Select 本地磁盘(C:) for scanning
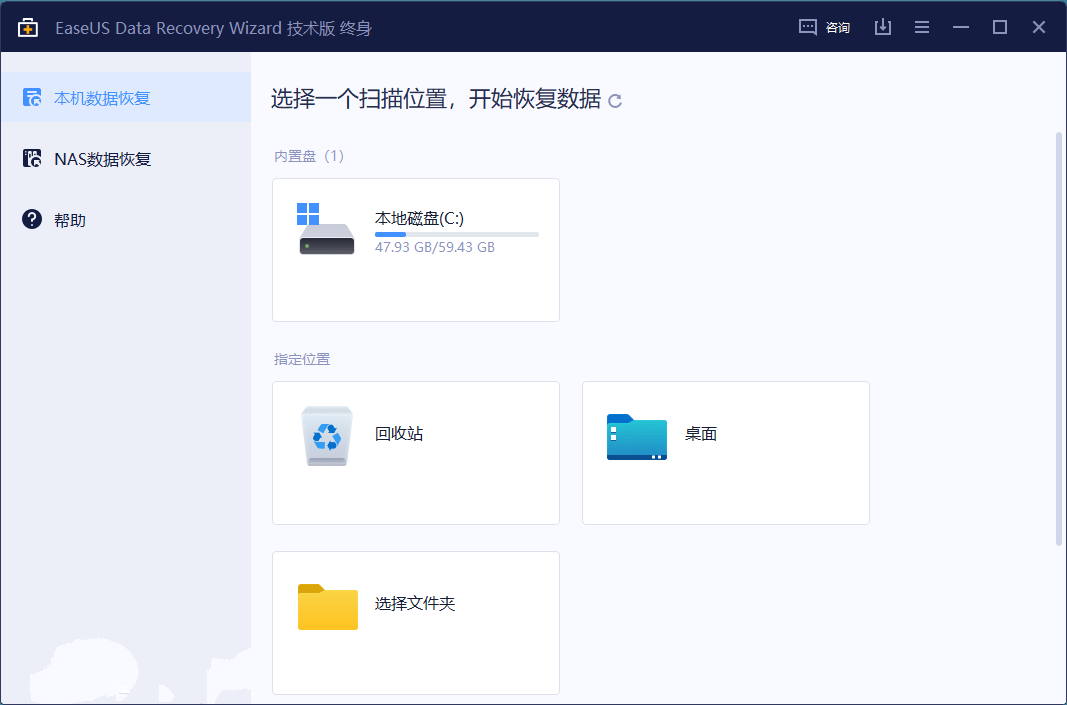 click(x=419, y=218)
